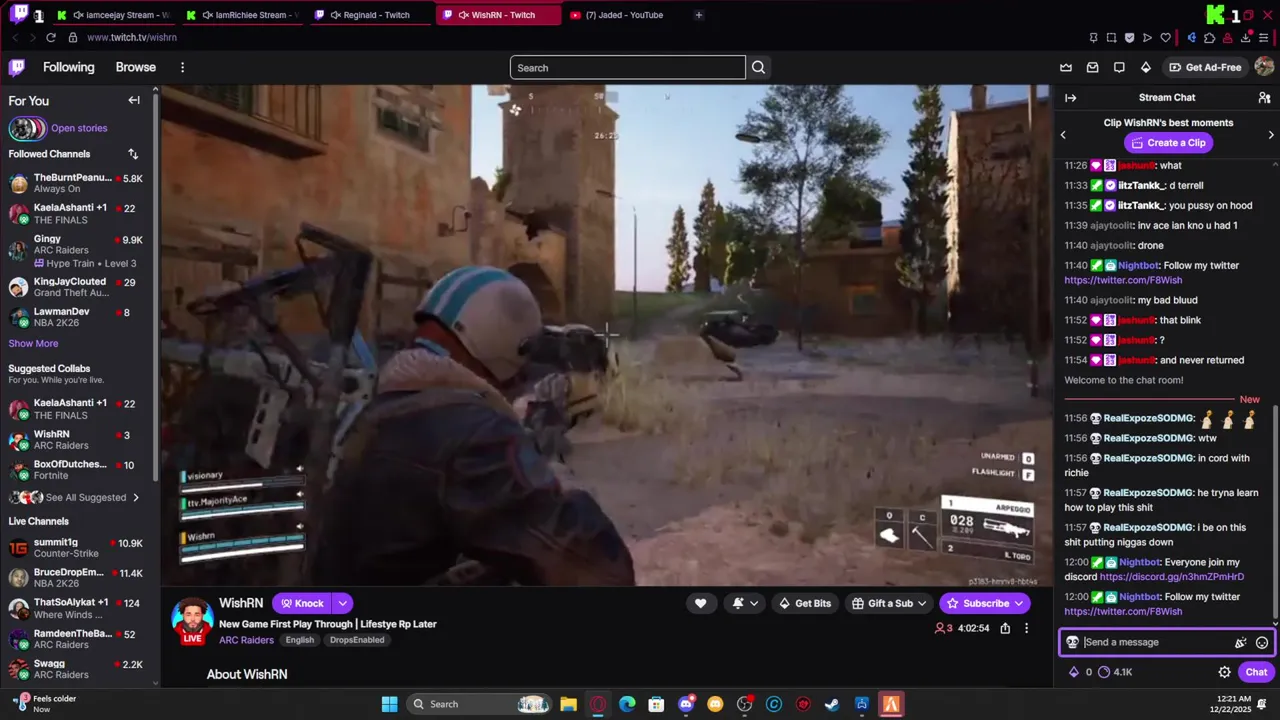The width and height of the screenshot is (1280, 720).
Task: Open the Windows Start menu
Action: click(389, 704)
